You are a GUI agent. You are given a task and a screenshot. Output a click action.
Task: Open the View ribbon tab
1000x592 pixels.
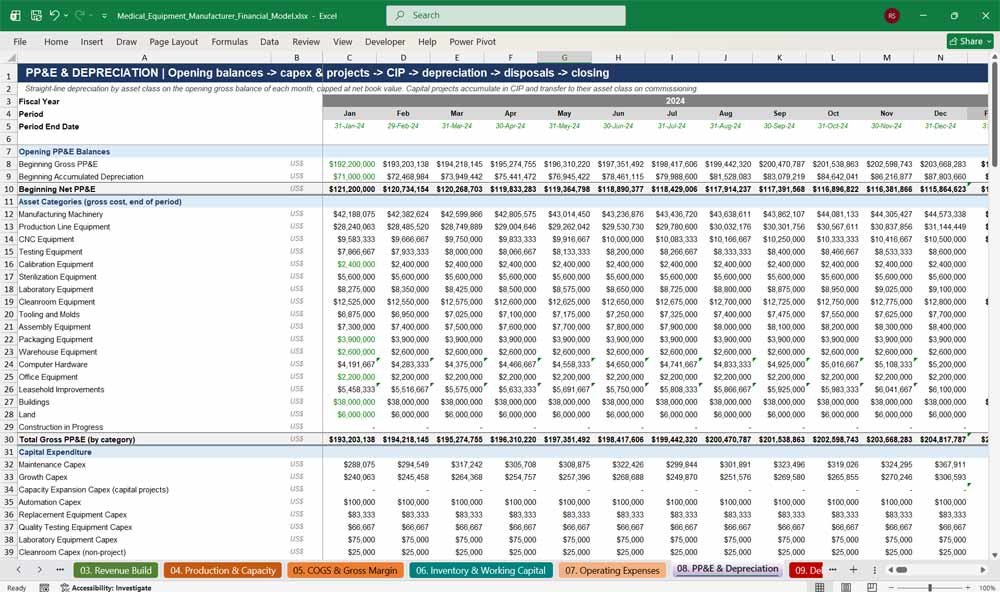(x=342, y=41)
